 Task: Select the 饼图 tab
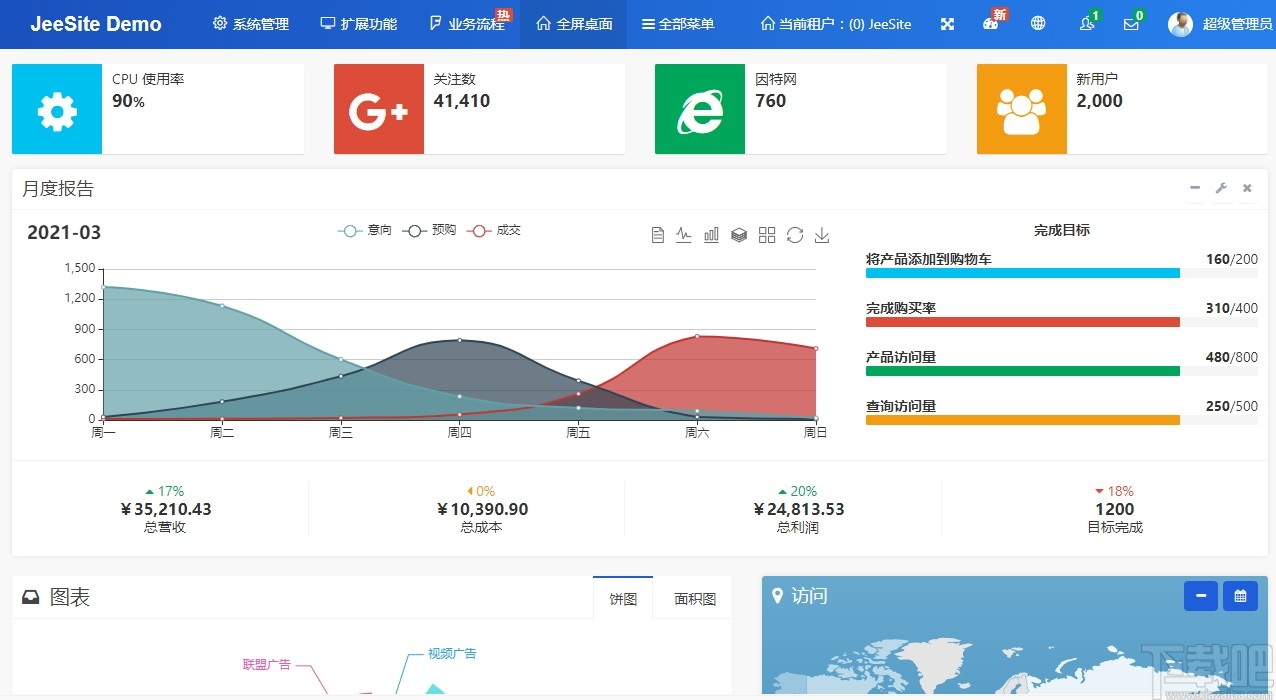click(x=622, y=596)
